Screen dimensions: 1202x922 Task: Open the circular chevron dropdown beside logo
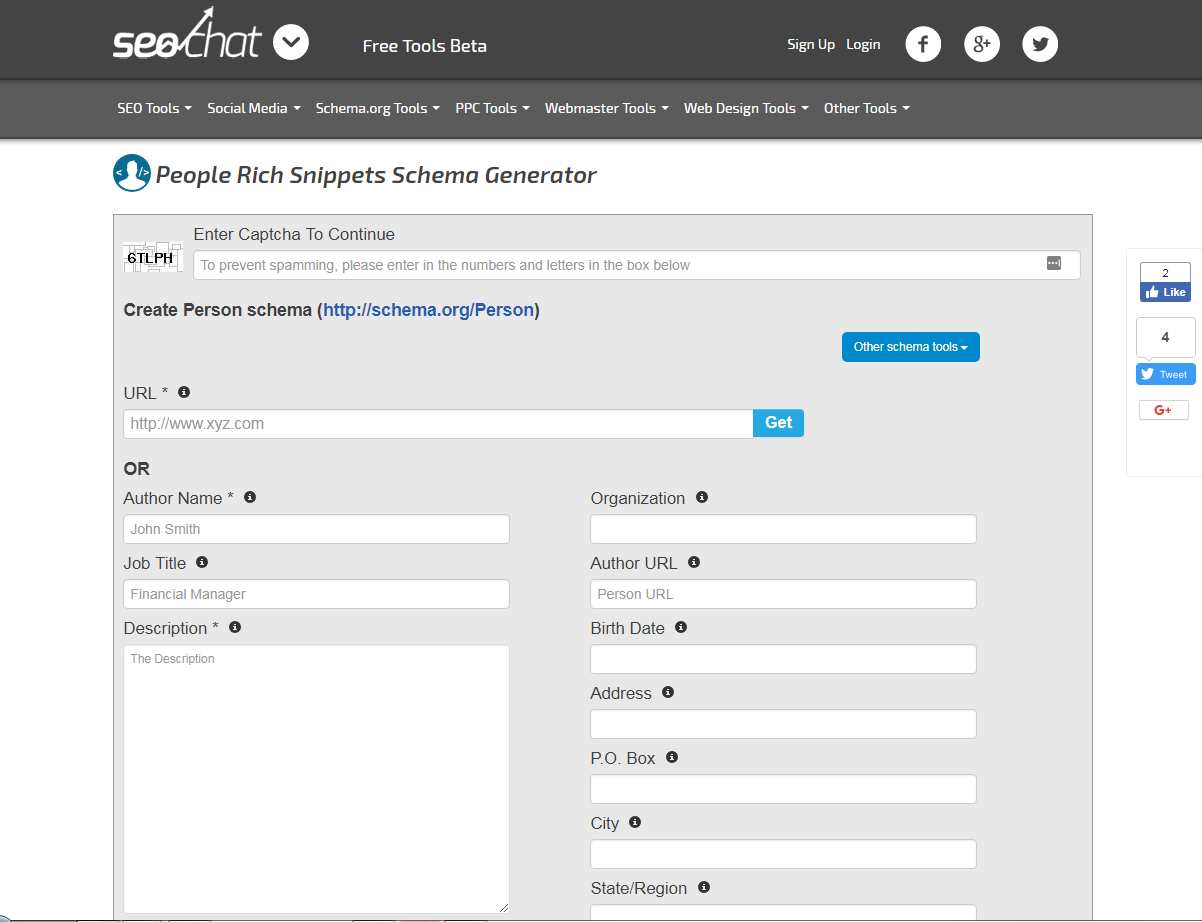coord(291,43)
